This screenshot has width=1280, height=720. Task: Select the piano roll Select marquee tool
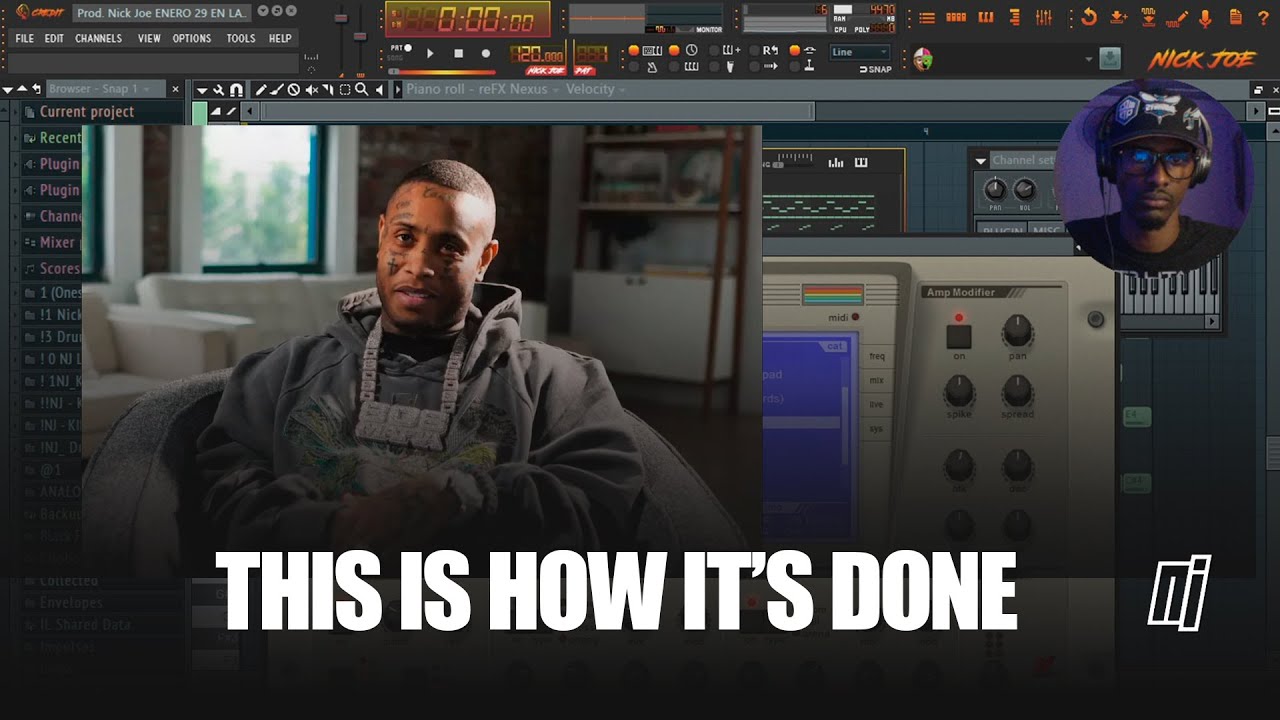click(345, 89)
